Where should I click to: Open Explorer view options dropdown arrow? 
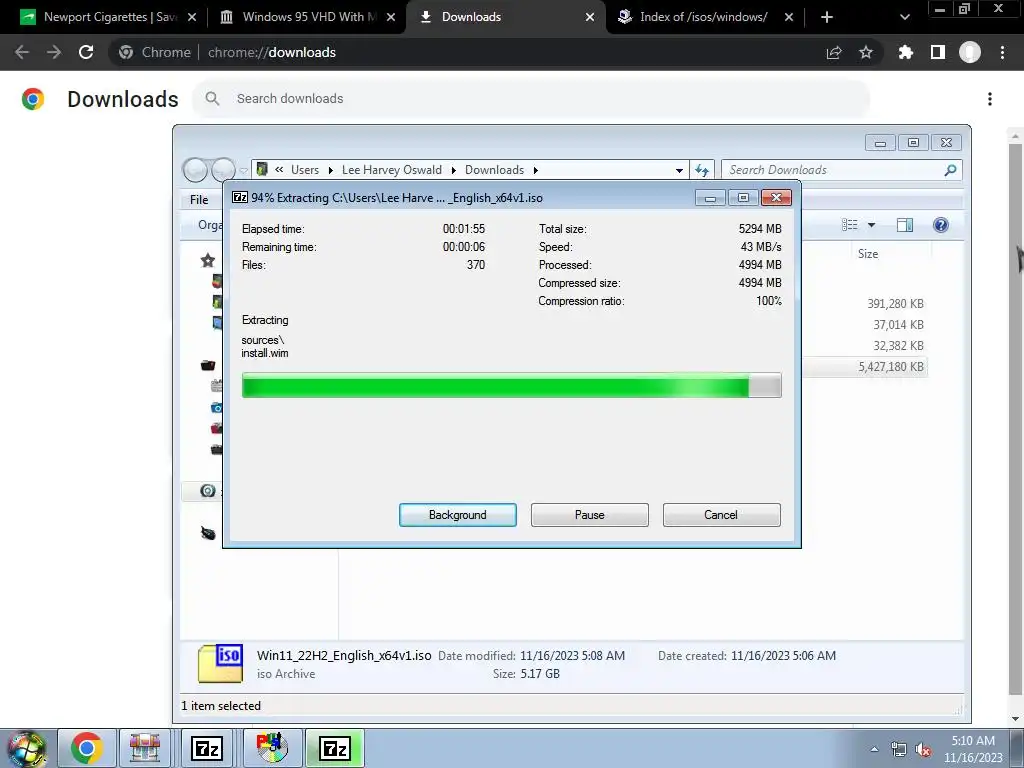click(871, 225)
